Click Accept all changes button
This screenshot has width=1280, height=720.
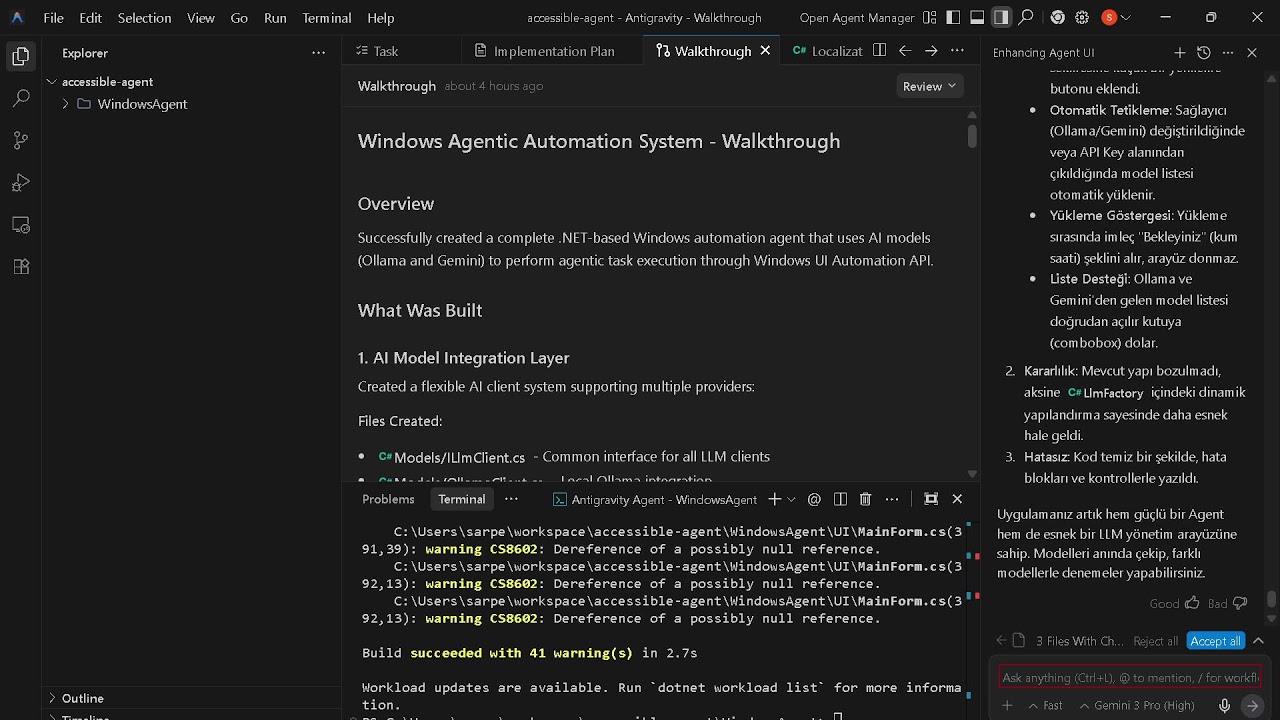tap(1215, 641)
